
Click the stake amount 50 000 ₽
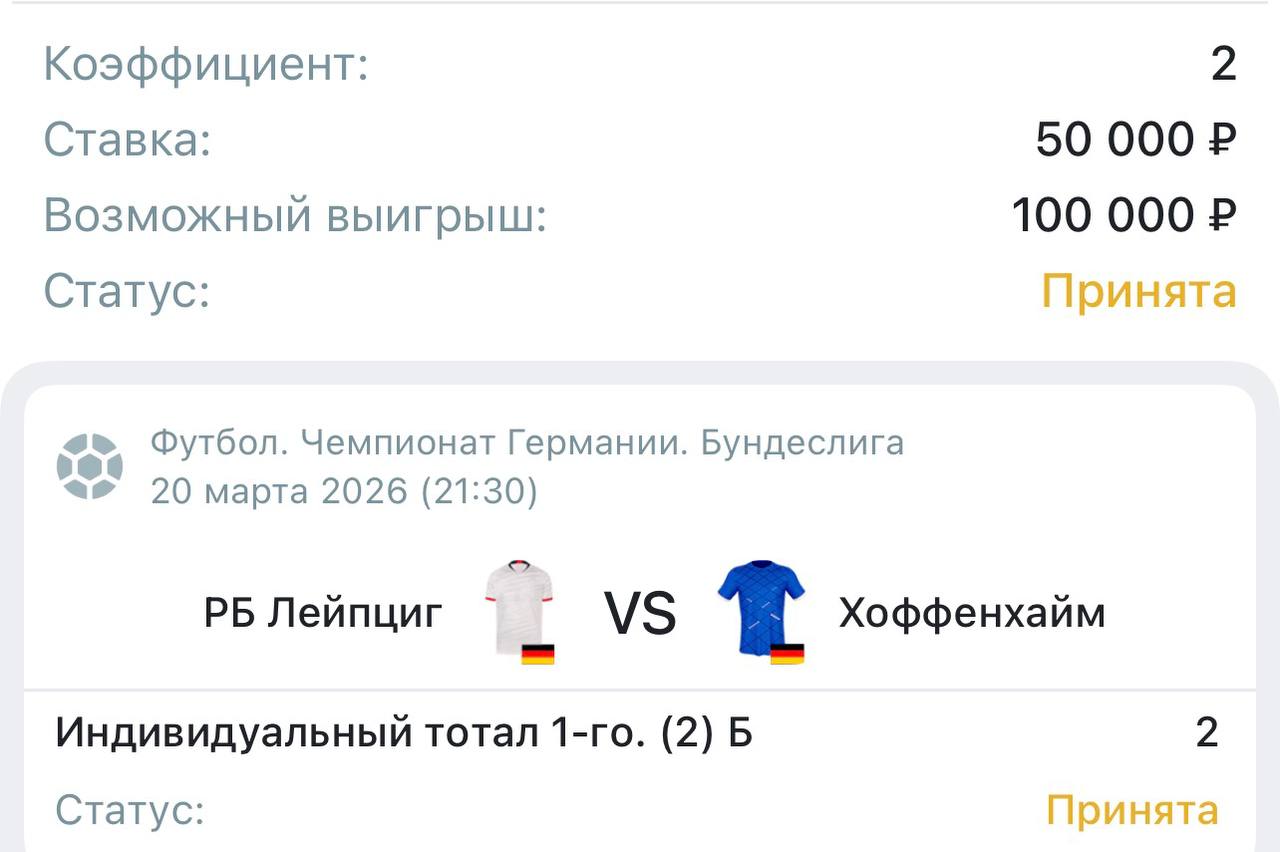tap(1136, 140)
